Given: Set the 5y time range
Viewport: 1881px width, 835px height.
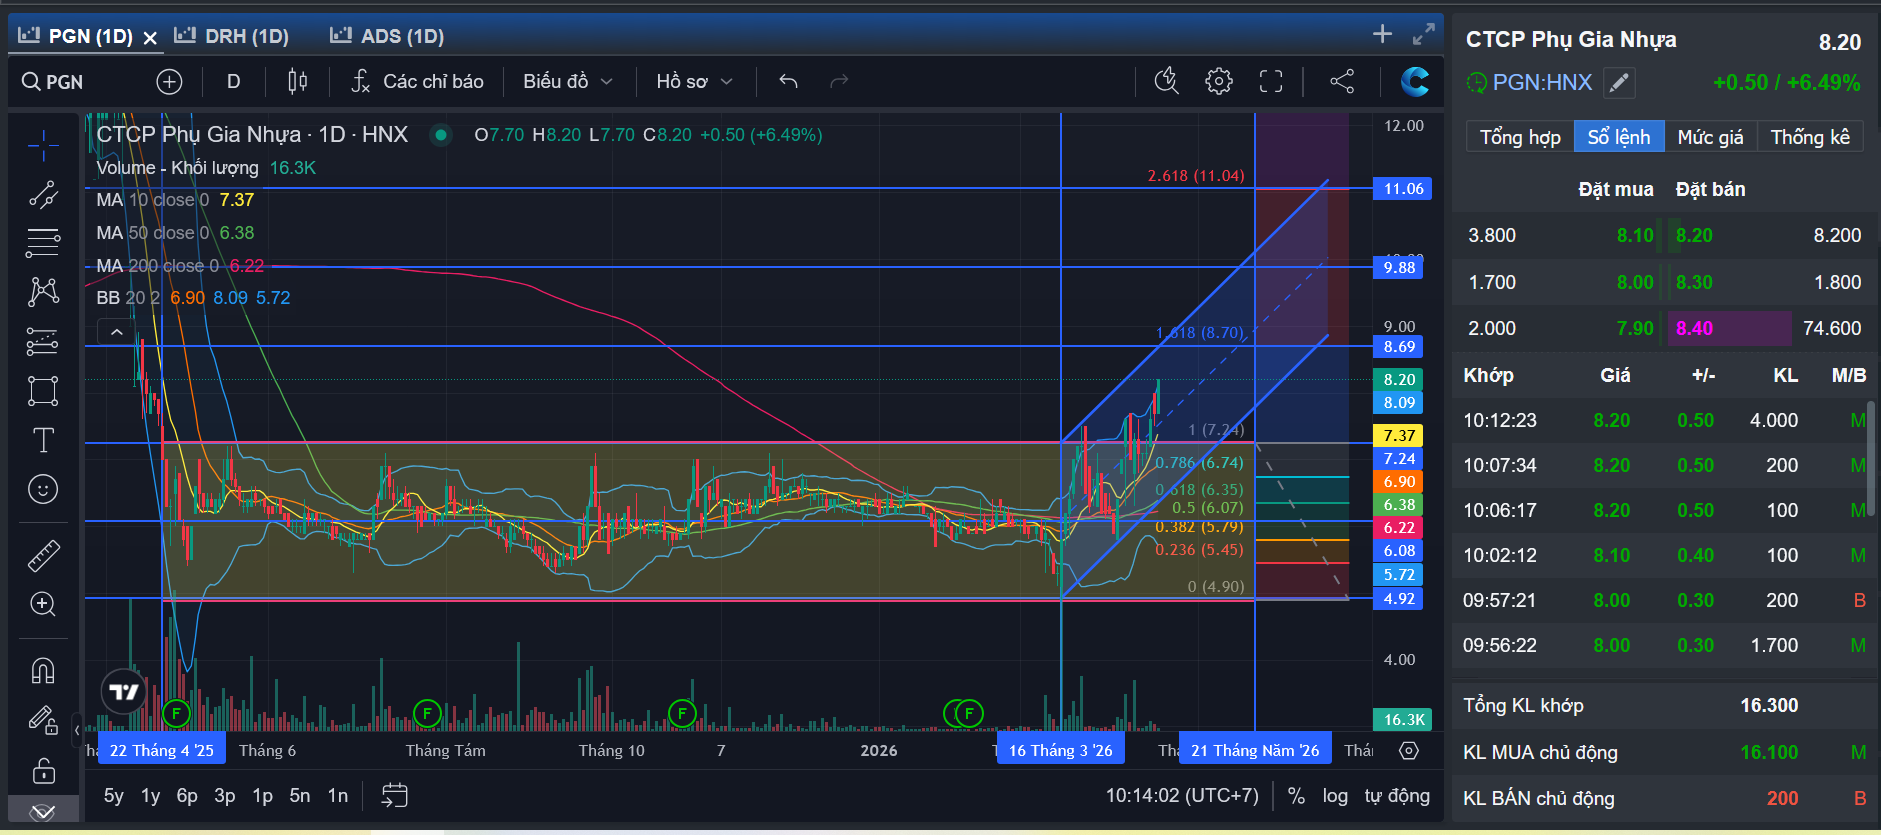Looking at the screenshot, I should pyautogui.click(x=114, y=796).
